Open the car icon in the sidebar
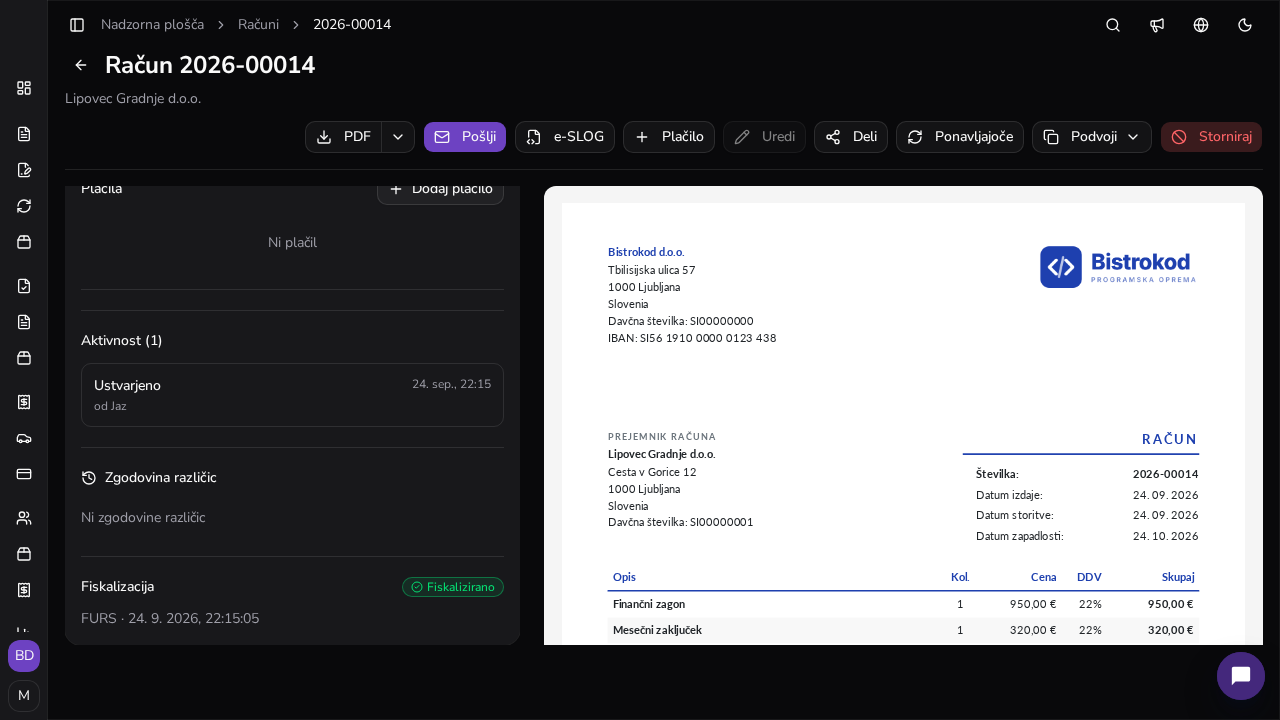Viewport: 1280px width, 720px height. 24,438
